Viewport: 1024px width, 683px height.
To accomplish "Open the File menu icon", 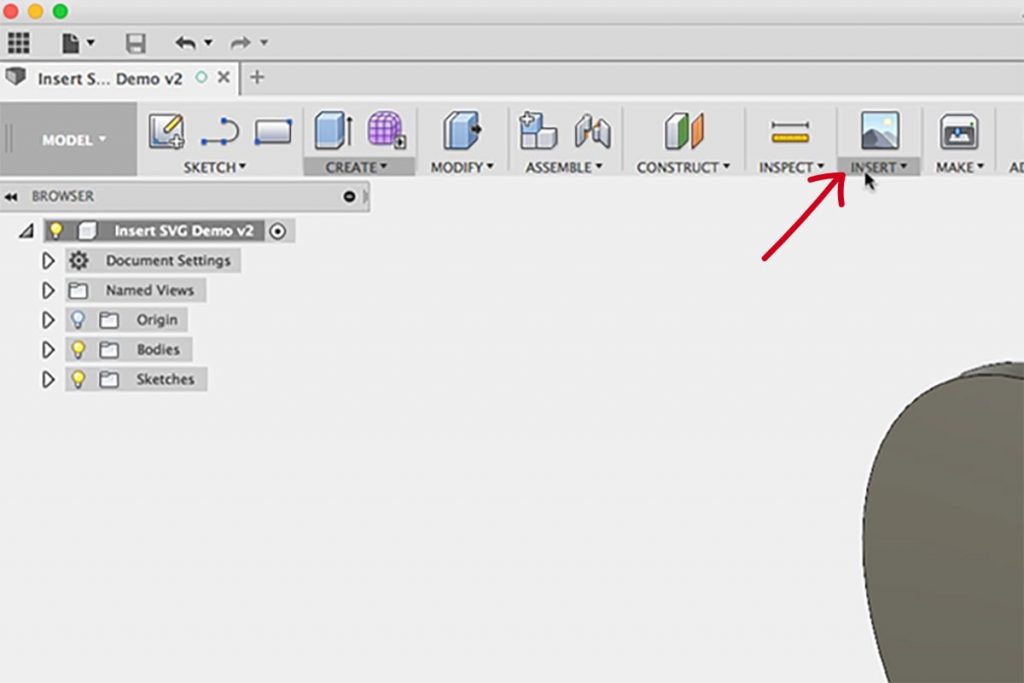I will click(x=72, y=42).
